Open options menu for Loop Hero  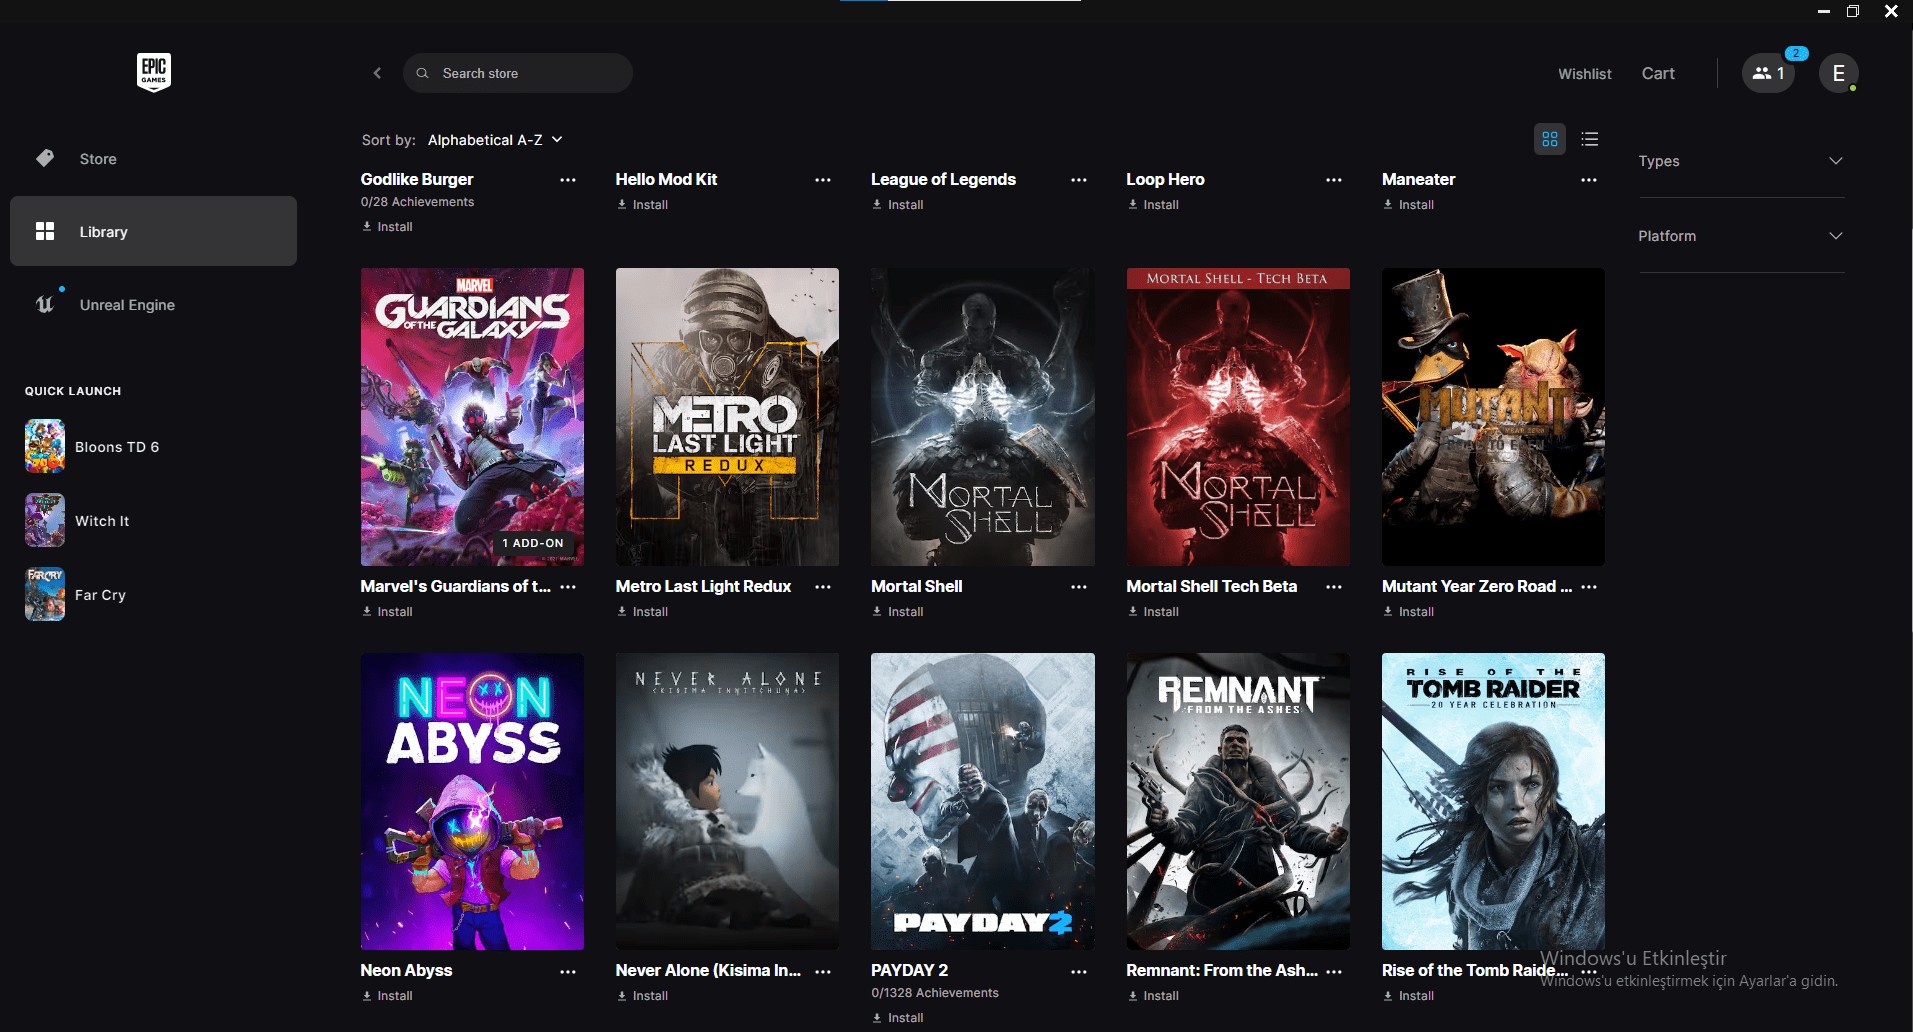point(1334,180)
